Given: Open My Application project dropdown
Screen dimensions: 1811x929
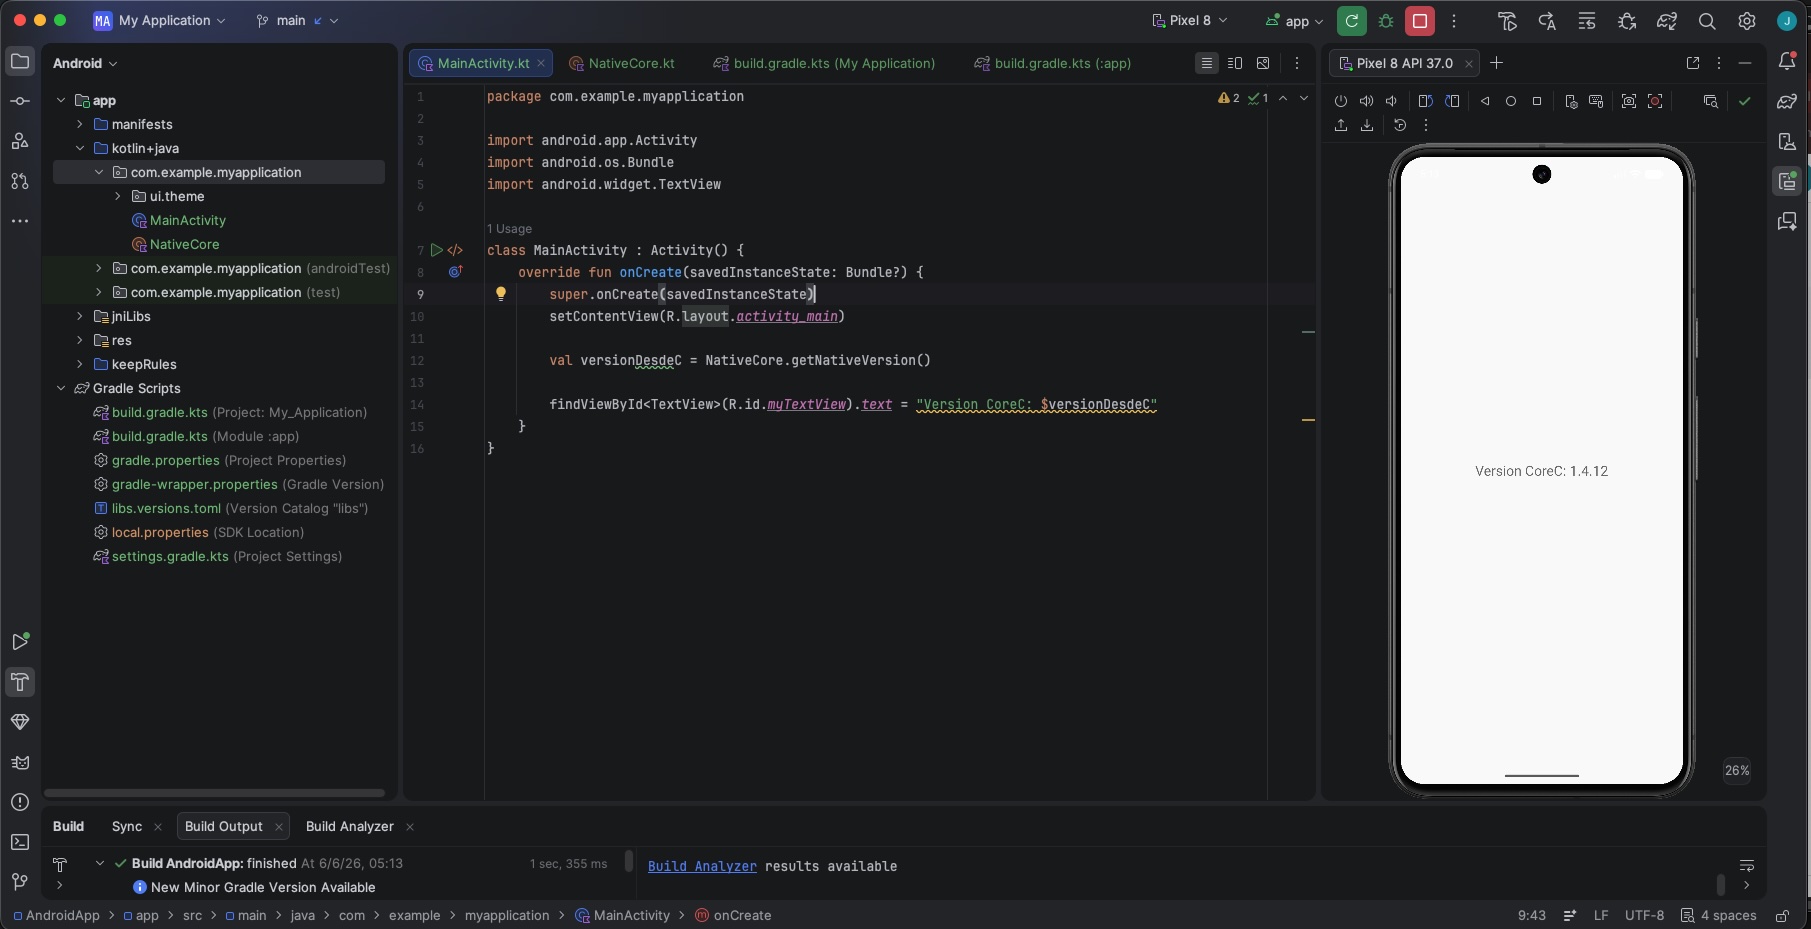Looking at the screenshot, I should click(x=160, y=20).
